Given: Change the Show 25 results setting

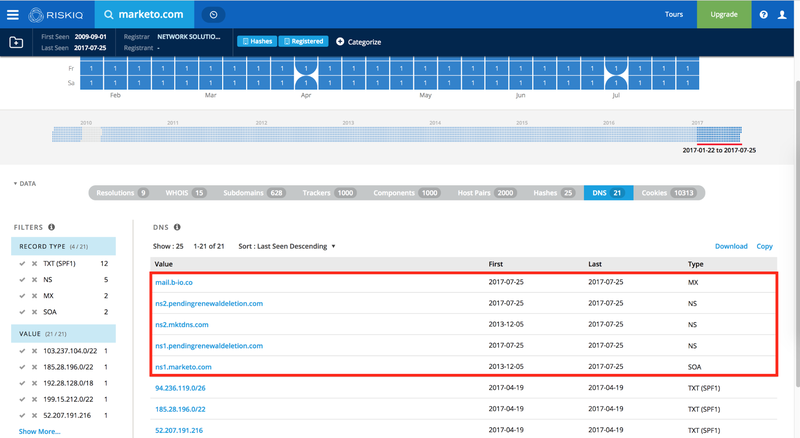Looking at the screenshot, I should [168, 246].
